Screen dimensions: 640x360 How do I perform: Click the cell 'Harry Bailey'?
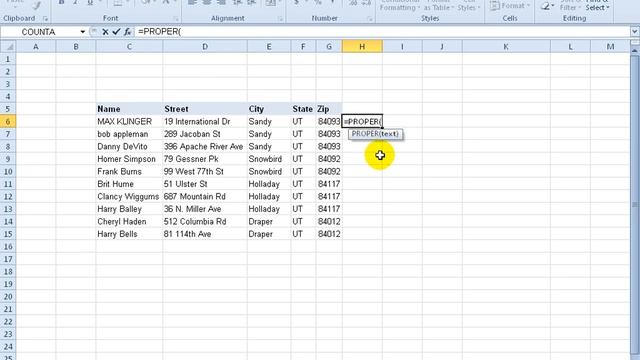point(129,209)
